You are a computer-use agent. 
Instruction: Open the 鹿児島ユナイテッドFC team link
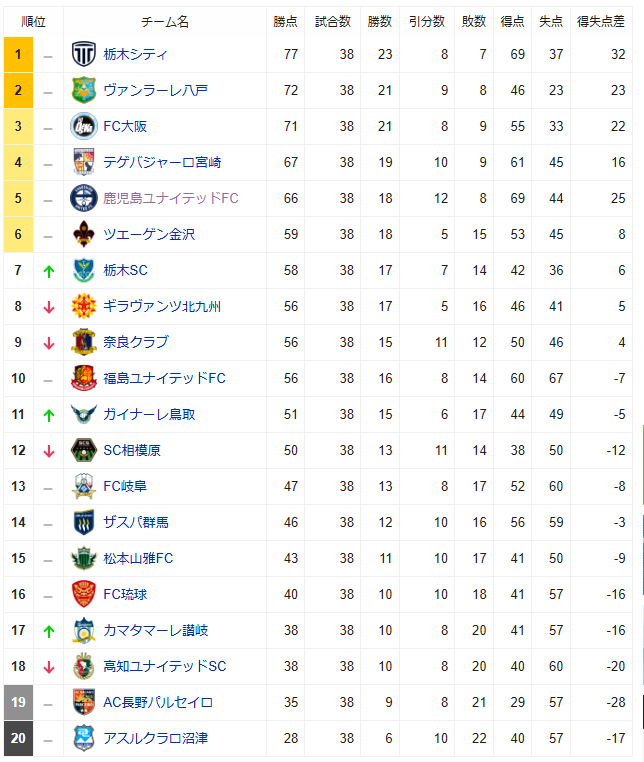(171, 198)
